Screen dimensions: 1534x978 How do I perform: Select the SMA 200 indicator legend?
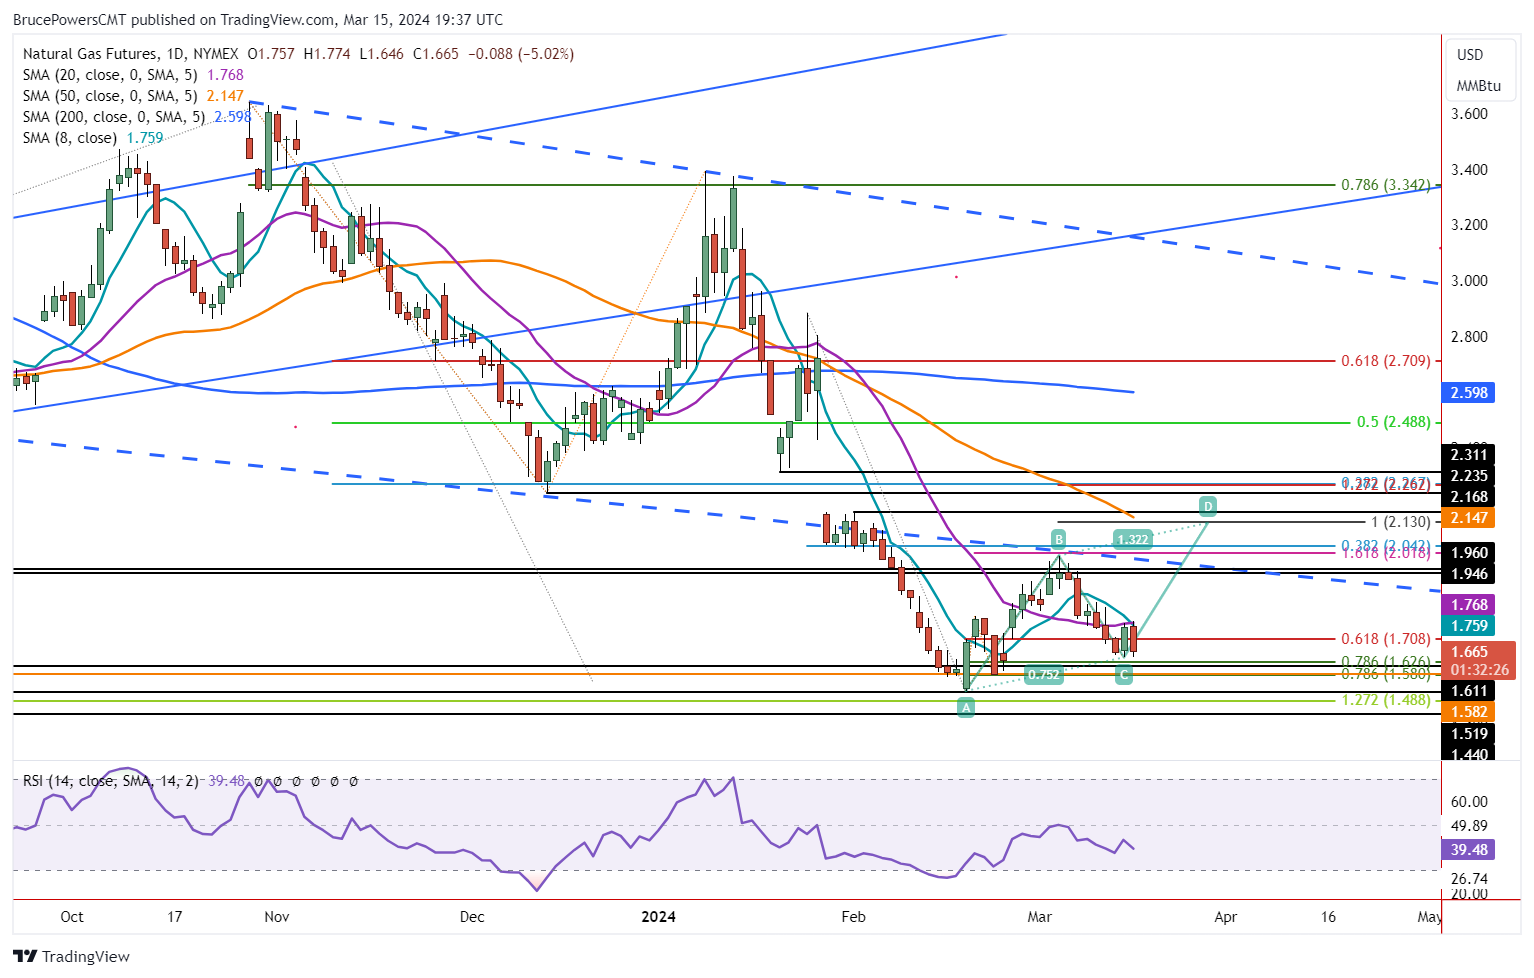[x=137, y=117]
